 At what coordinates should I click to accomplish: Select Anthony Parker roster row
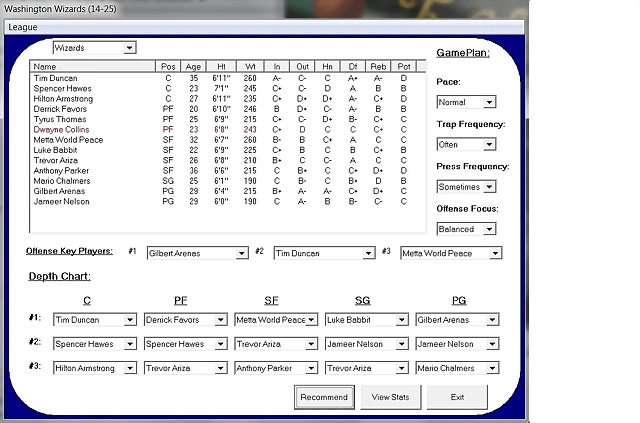(x=228, y=171)
